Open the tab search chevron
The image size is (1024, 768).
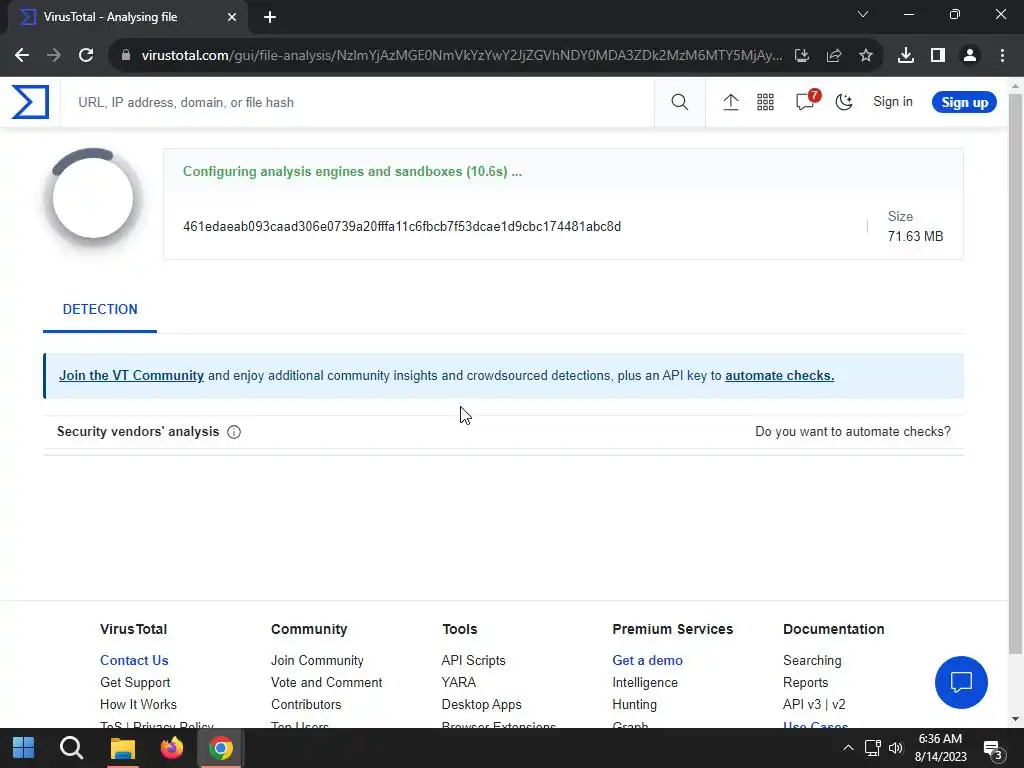pyautogui.click(x=863, y=14)
